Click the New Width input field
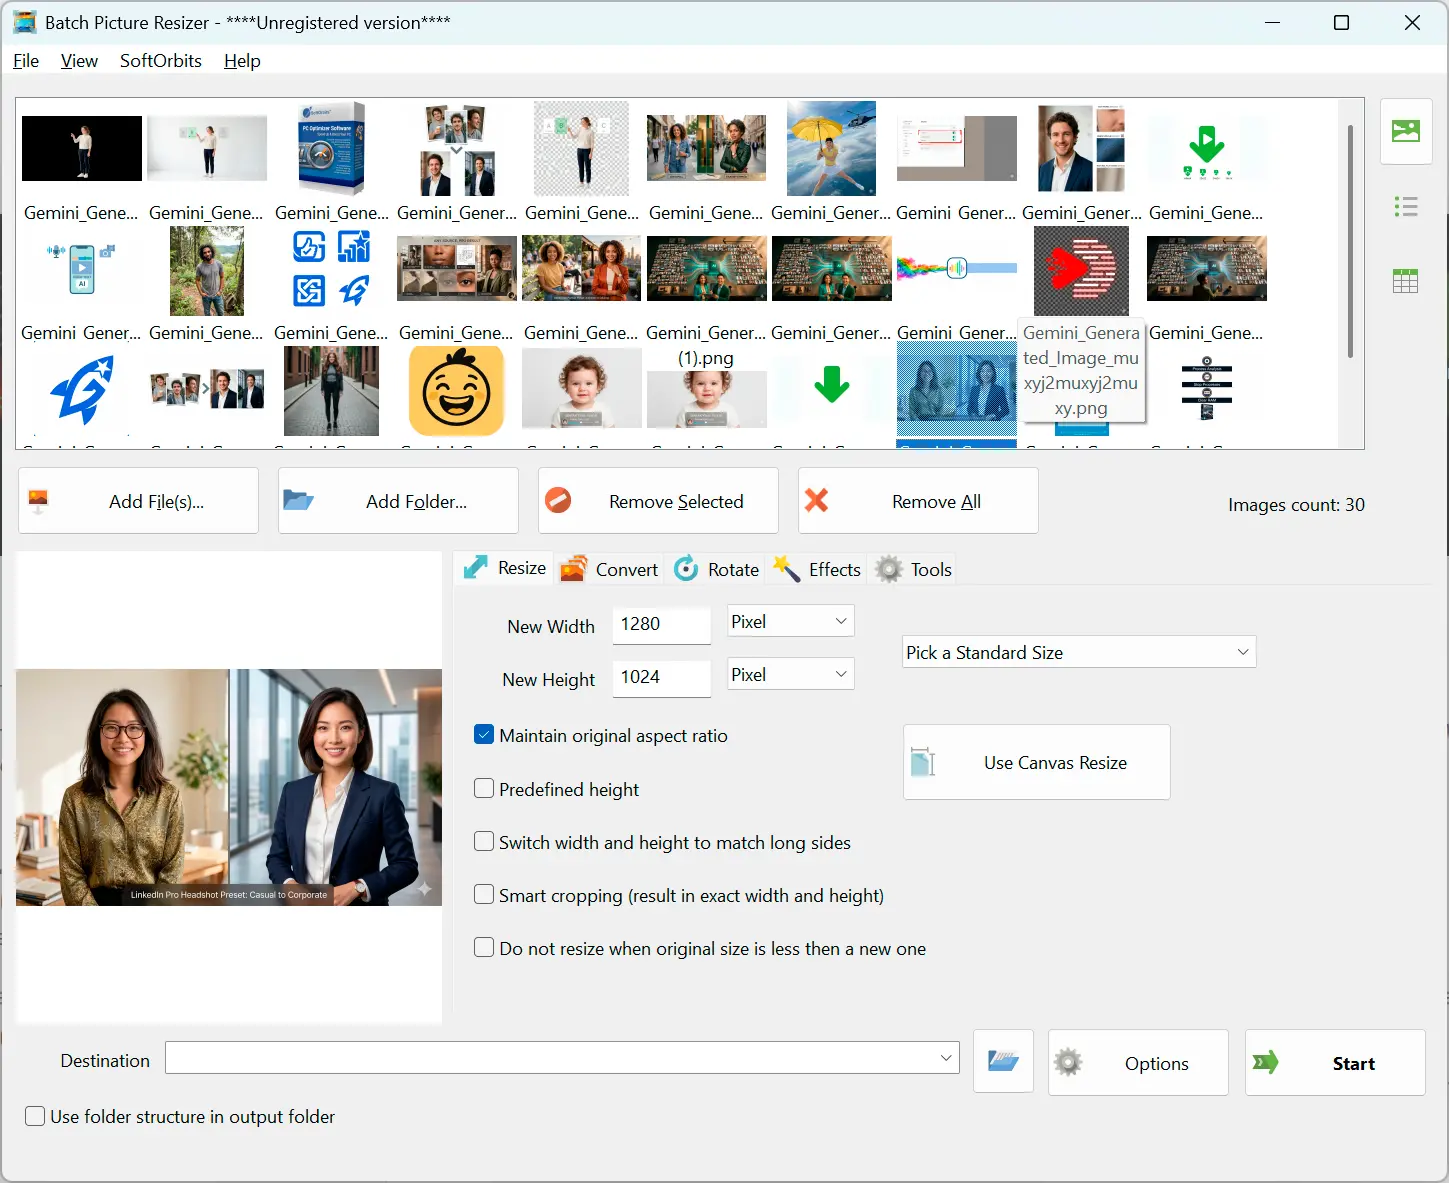 click(661, 624)
